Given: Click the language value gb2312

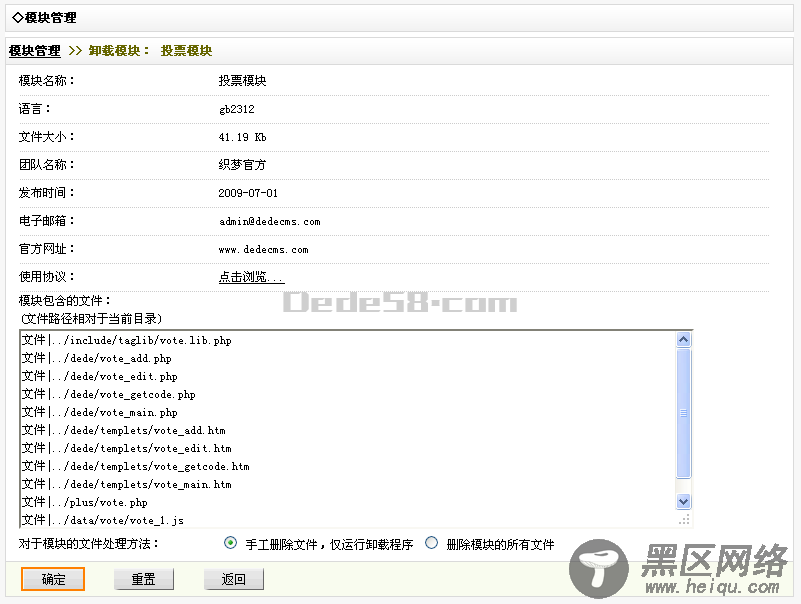Looking at the screenshot, I should (237, 109).
